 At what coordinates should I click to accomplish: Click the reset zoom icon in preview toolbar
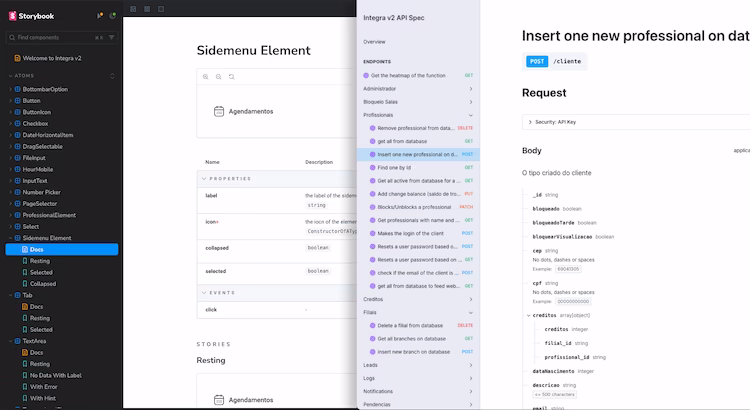pyautogui.click(x=232, y=77)
